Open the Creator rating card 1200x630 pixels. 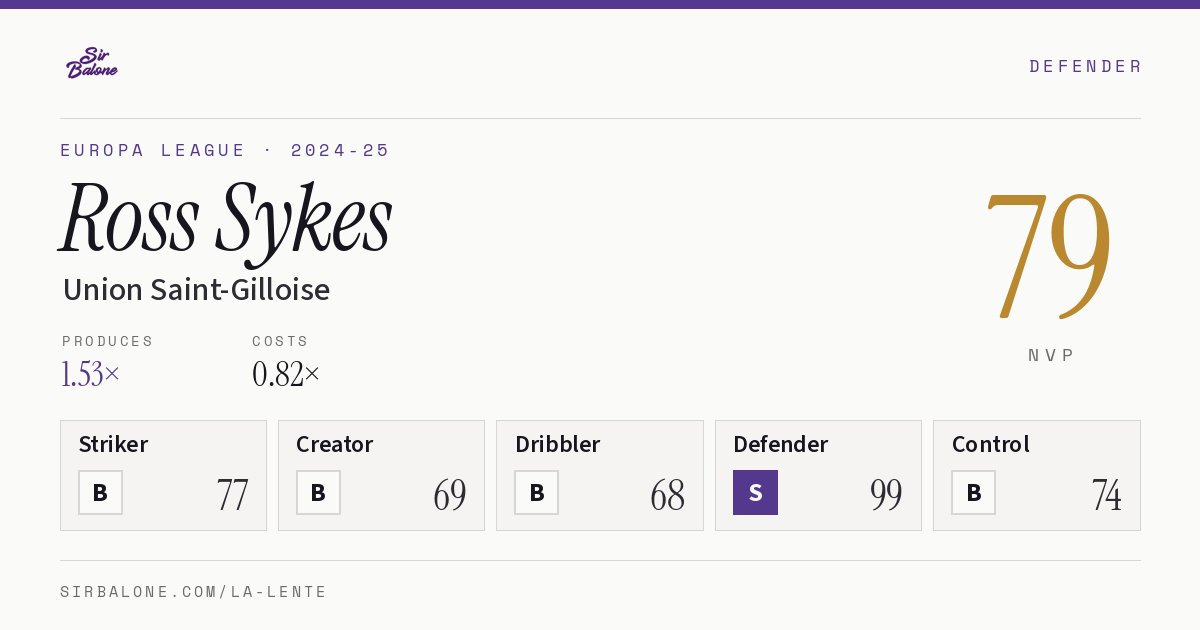(381, 475)
